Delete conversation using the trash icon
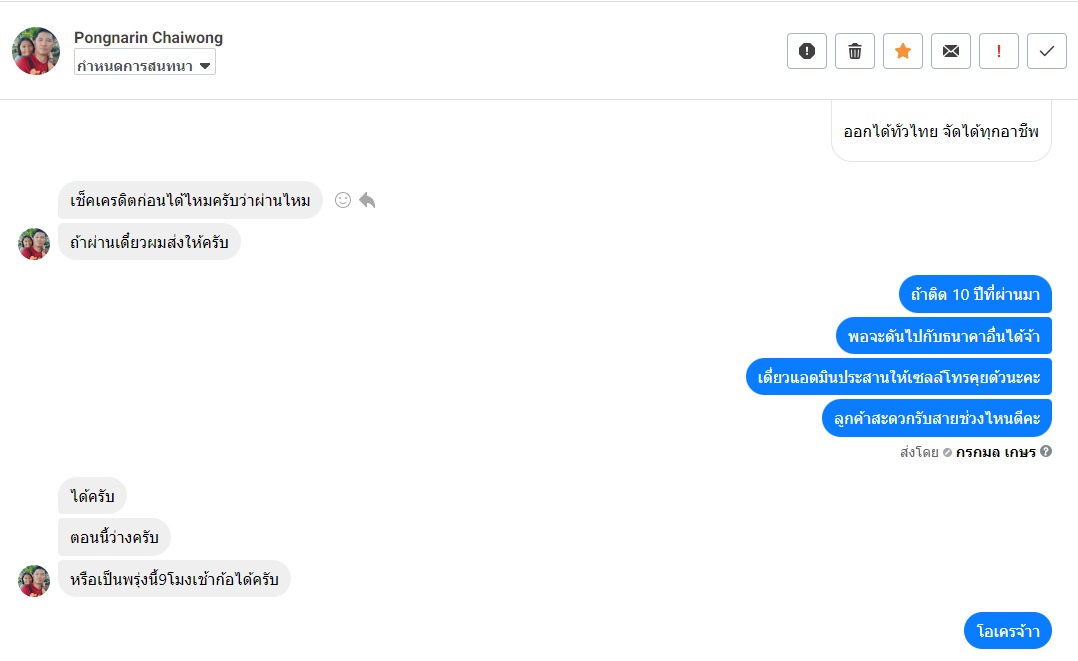Screen dimensions: 1078x661 pos(854,51)
